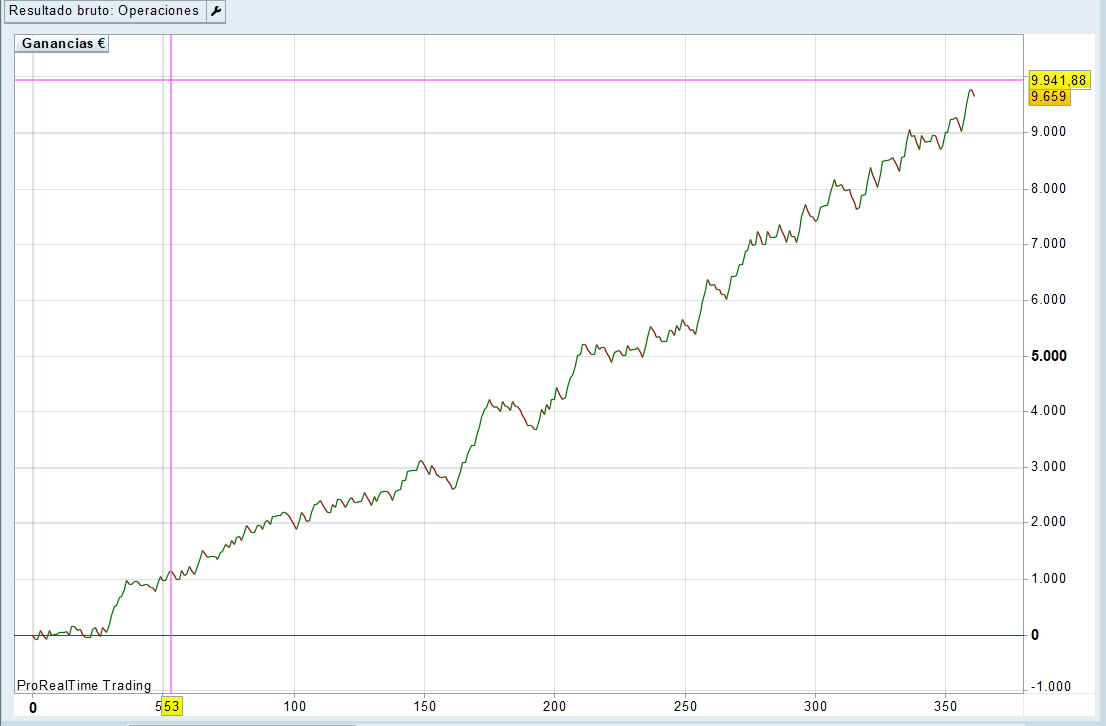1106x726 pixels.
Task: Click the ProRealTime Trading watermark
Action: 84,685
